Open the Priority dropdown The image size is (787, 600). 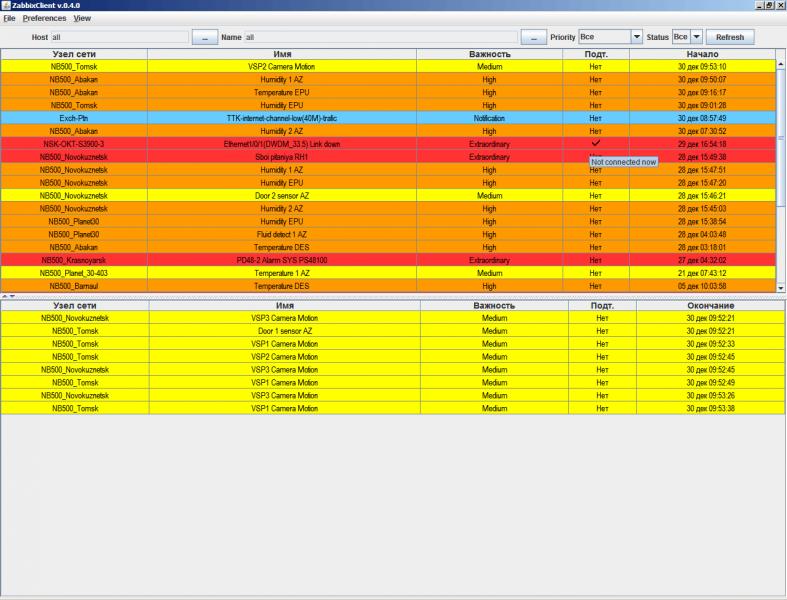636,37
